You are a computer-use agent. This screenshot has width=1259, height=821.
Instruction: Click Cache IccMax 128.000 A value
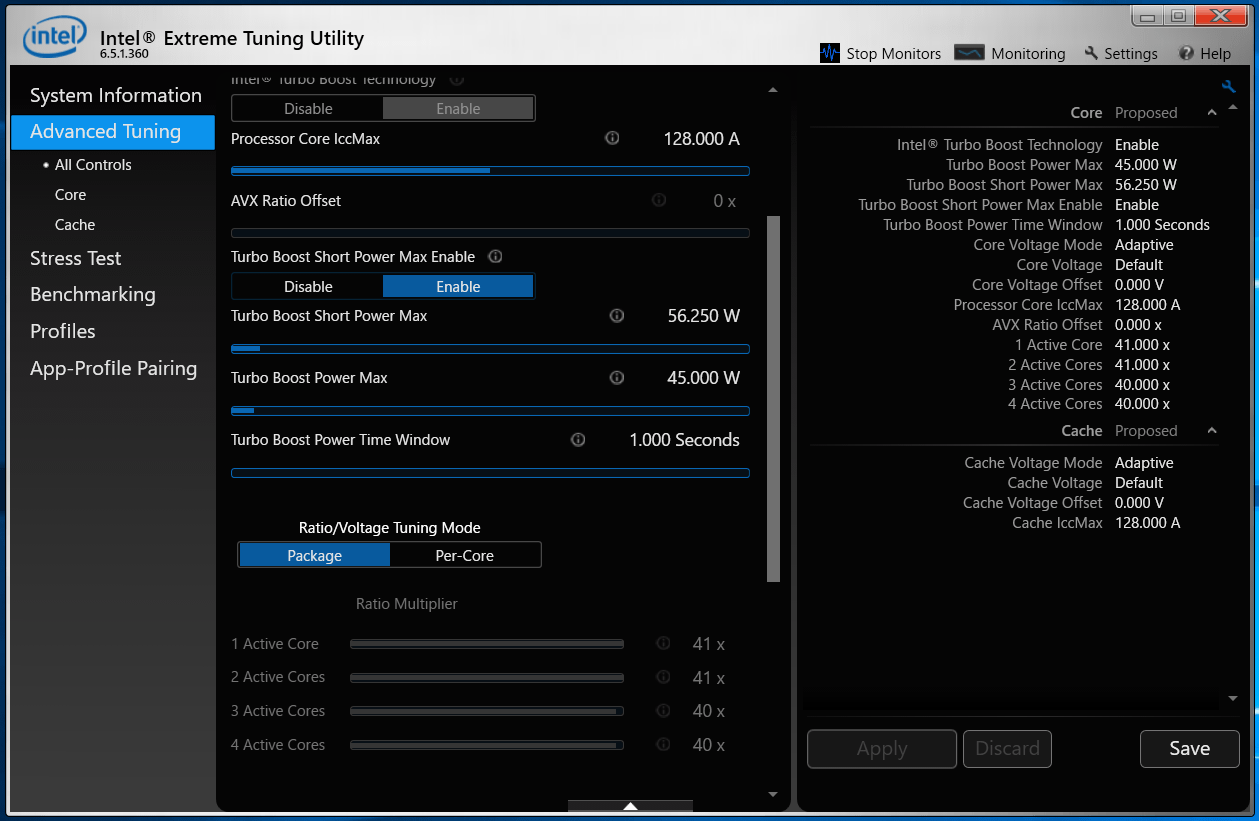pyautogui.click(x=1148, y=523)
